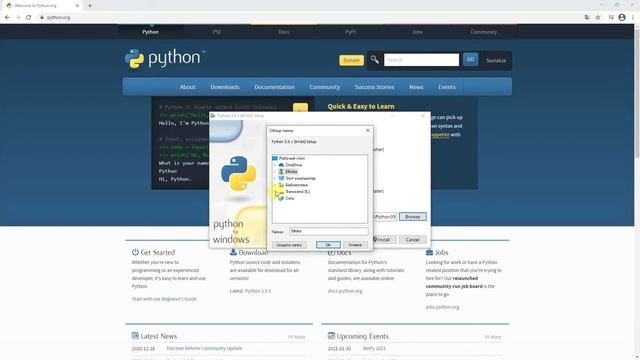The image size is (640, 360).
Task: Click the Создать папку button
Action: pyautogui.click(x=289, y=245)
